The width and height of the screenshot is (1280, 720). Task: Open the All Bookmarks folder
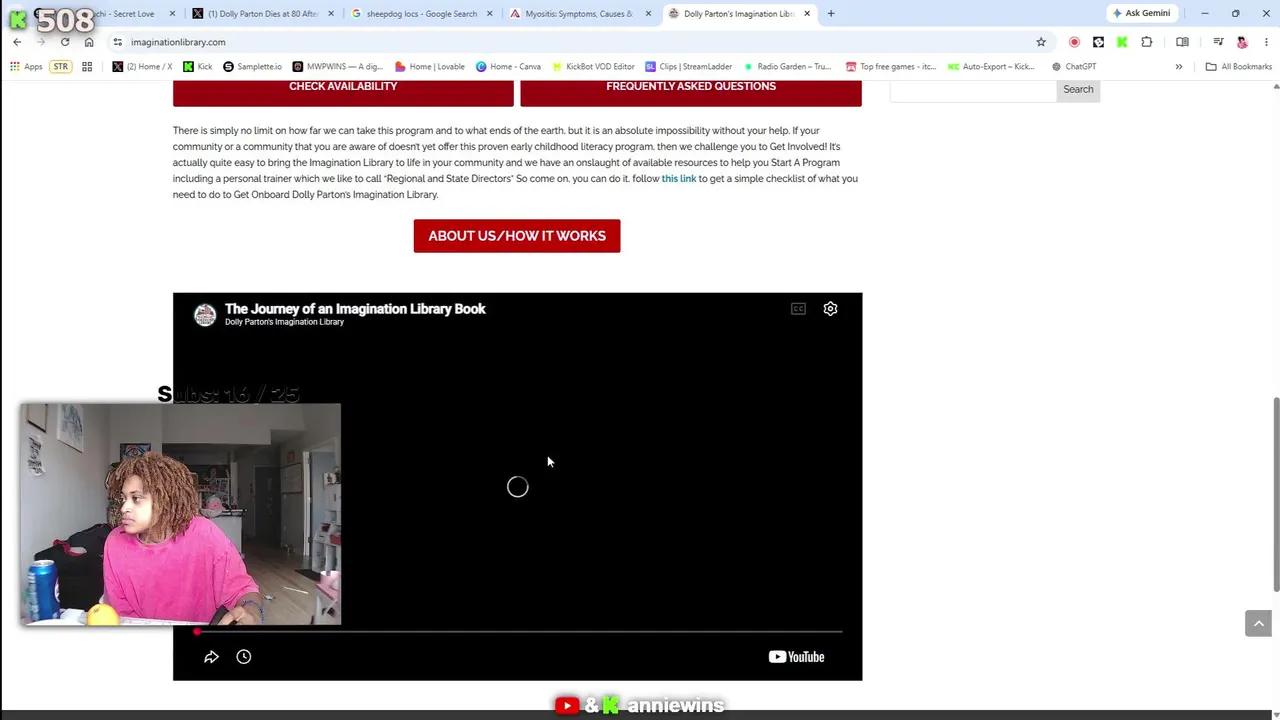[x=1238, y=67]
